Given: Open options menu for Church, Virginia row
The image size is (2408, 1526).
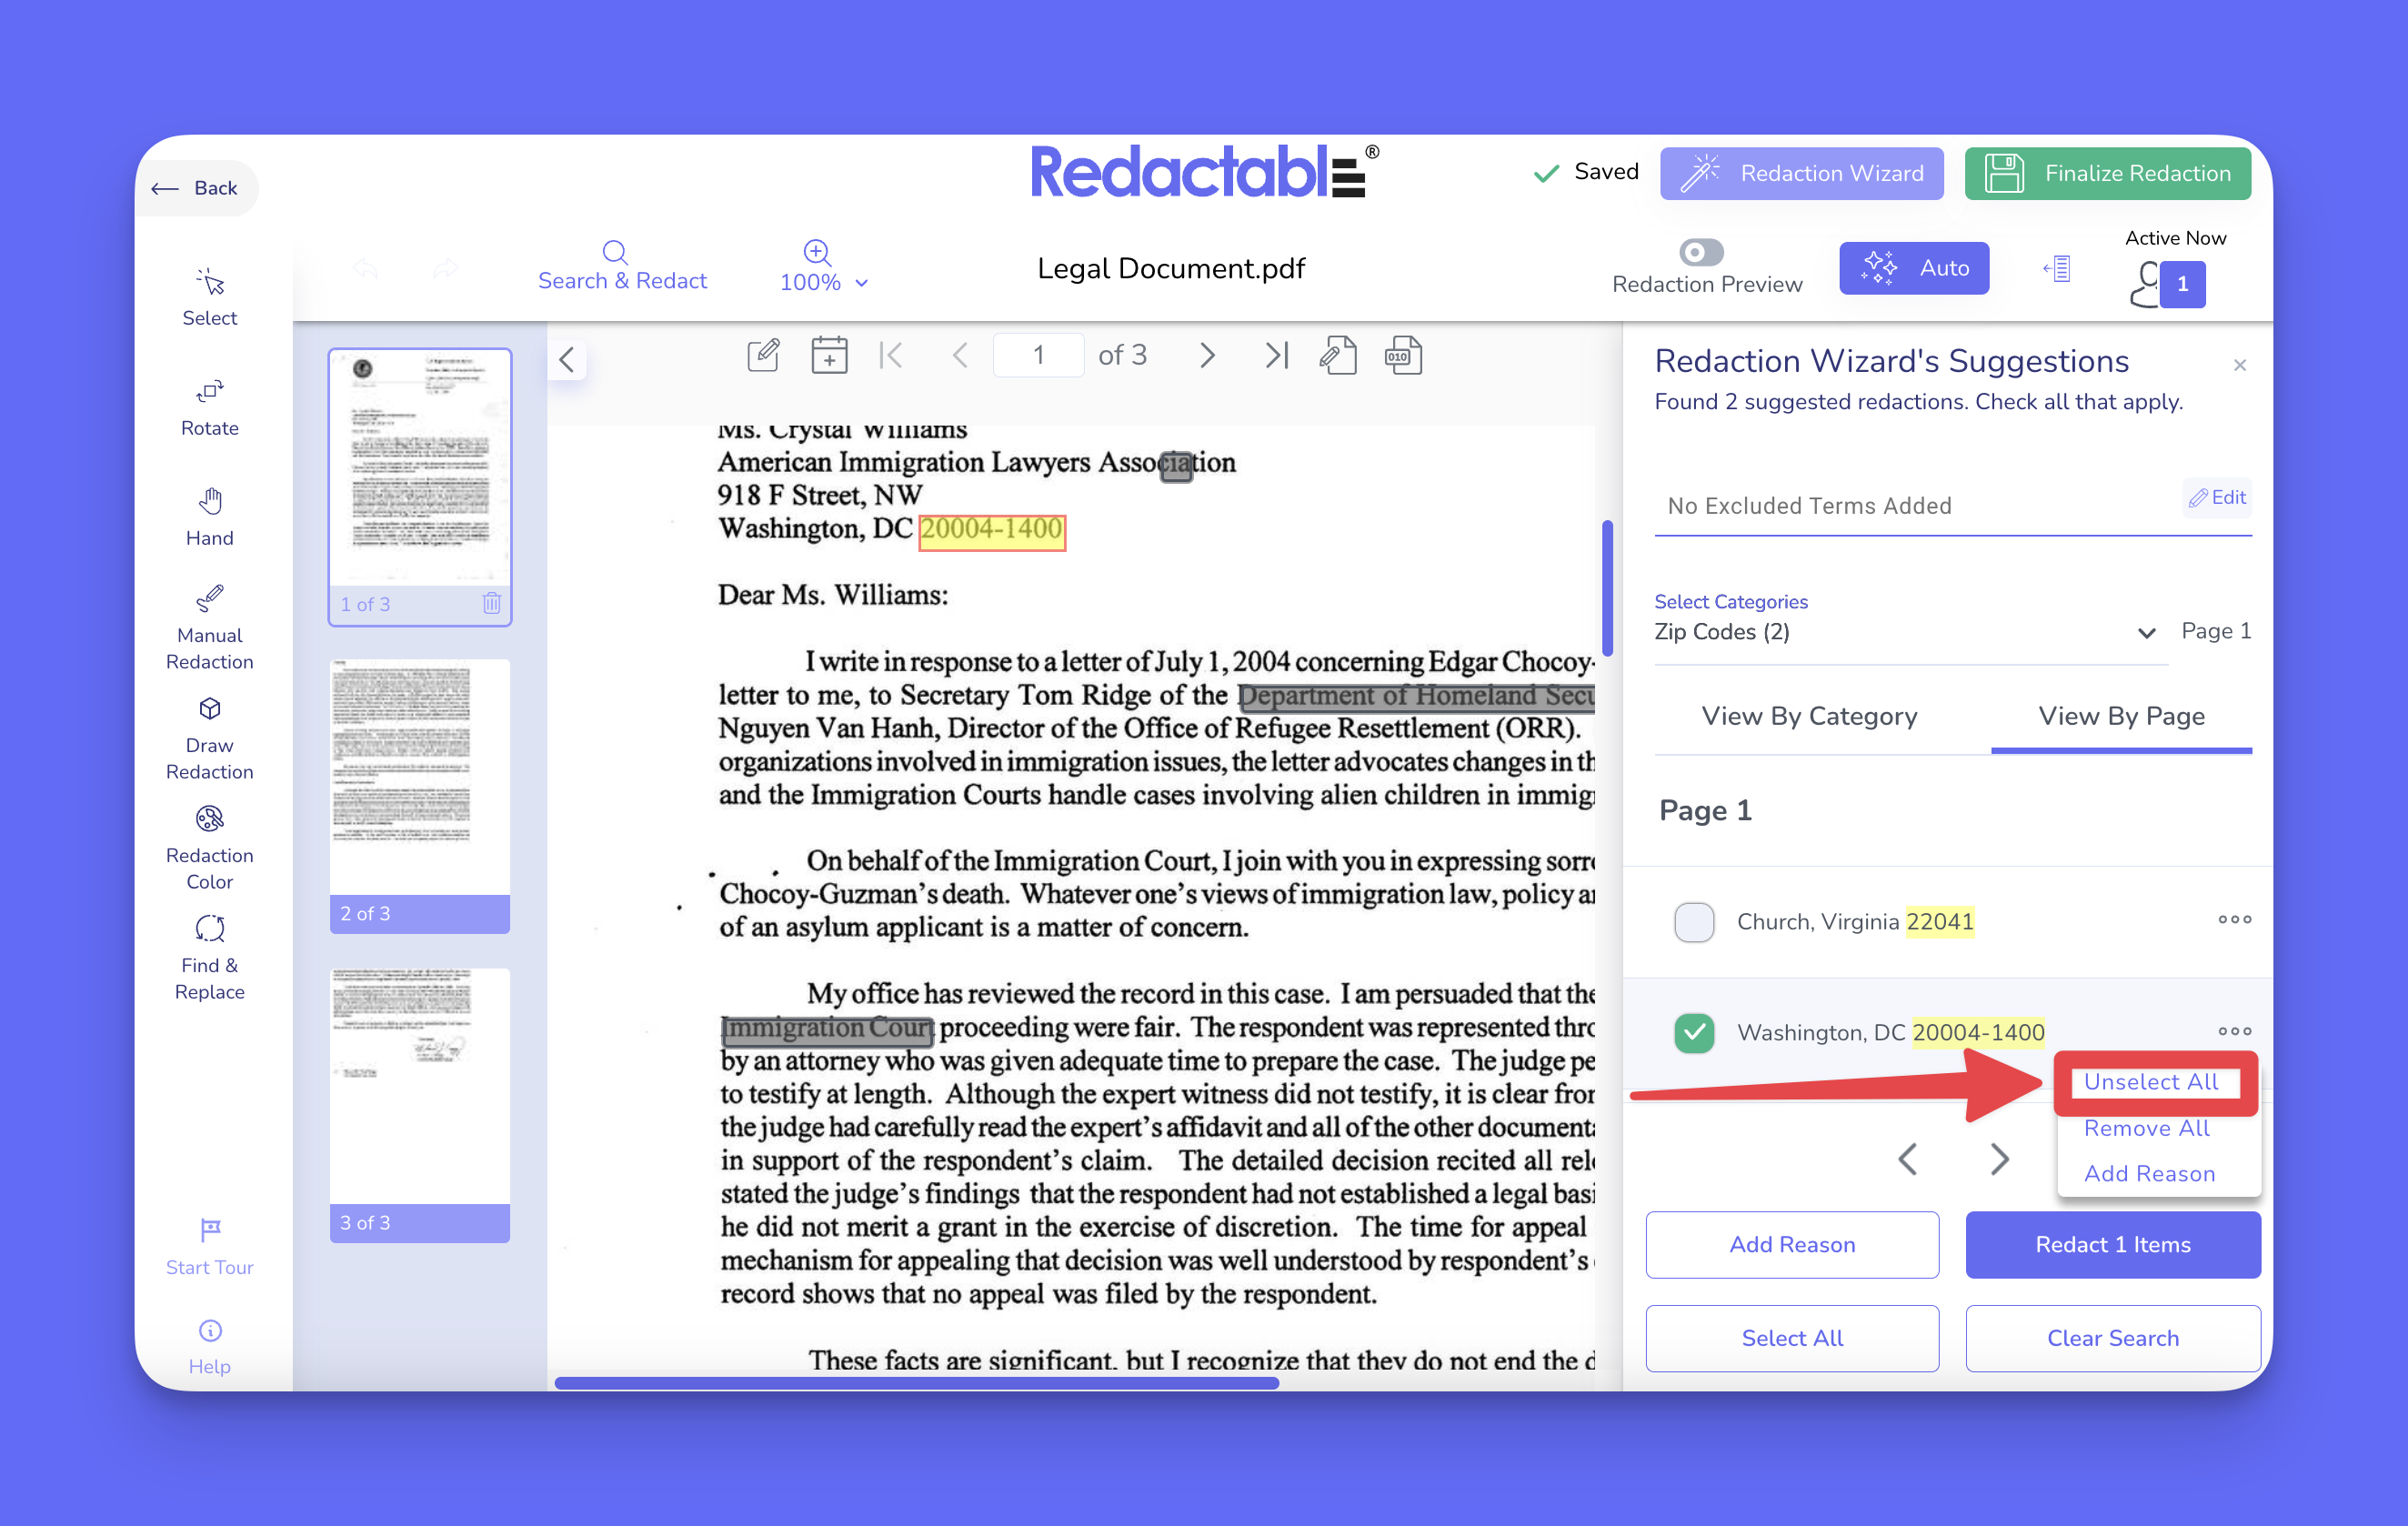Looking at the screenshot, I should pyautogui.click(x=2233, y=919).
